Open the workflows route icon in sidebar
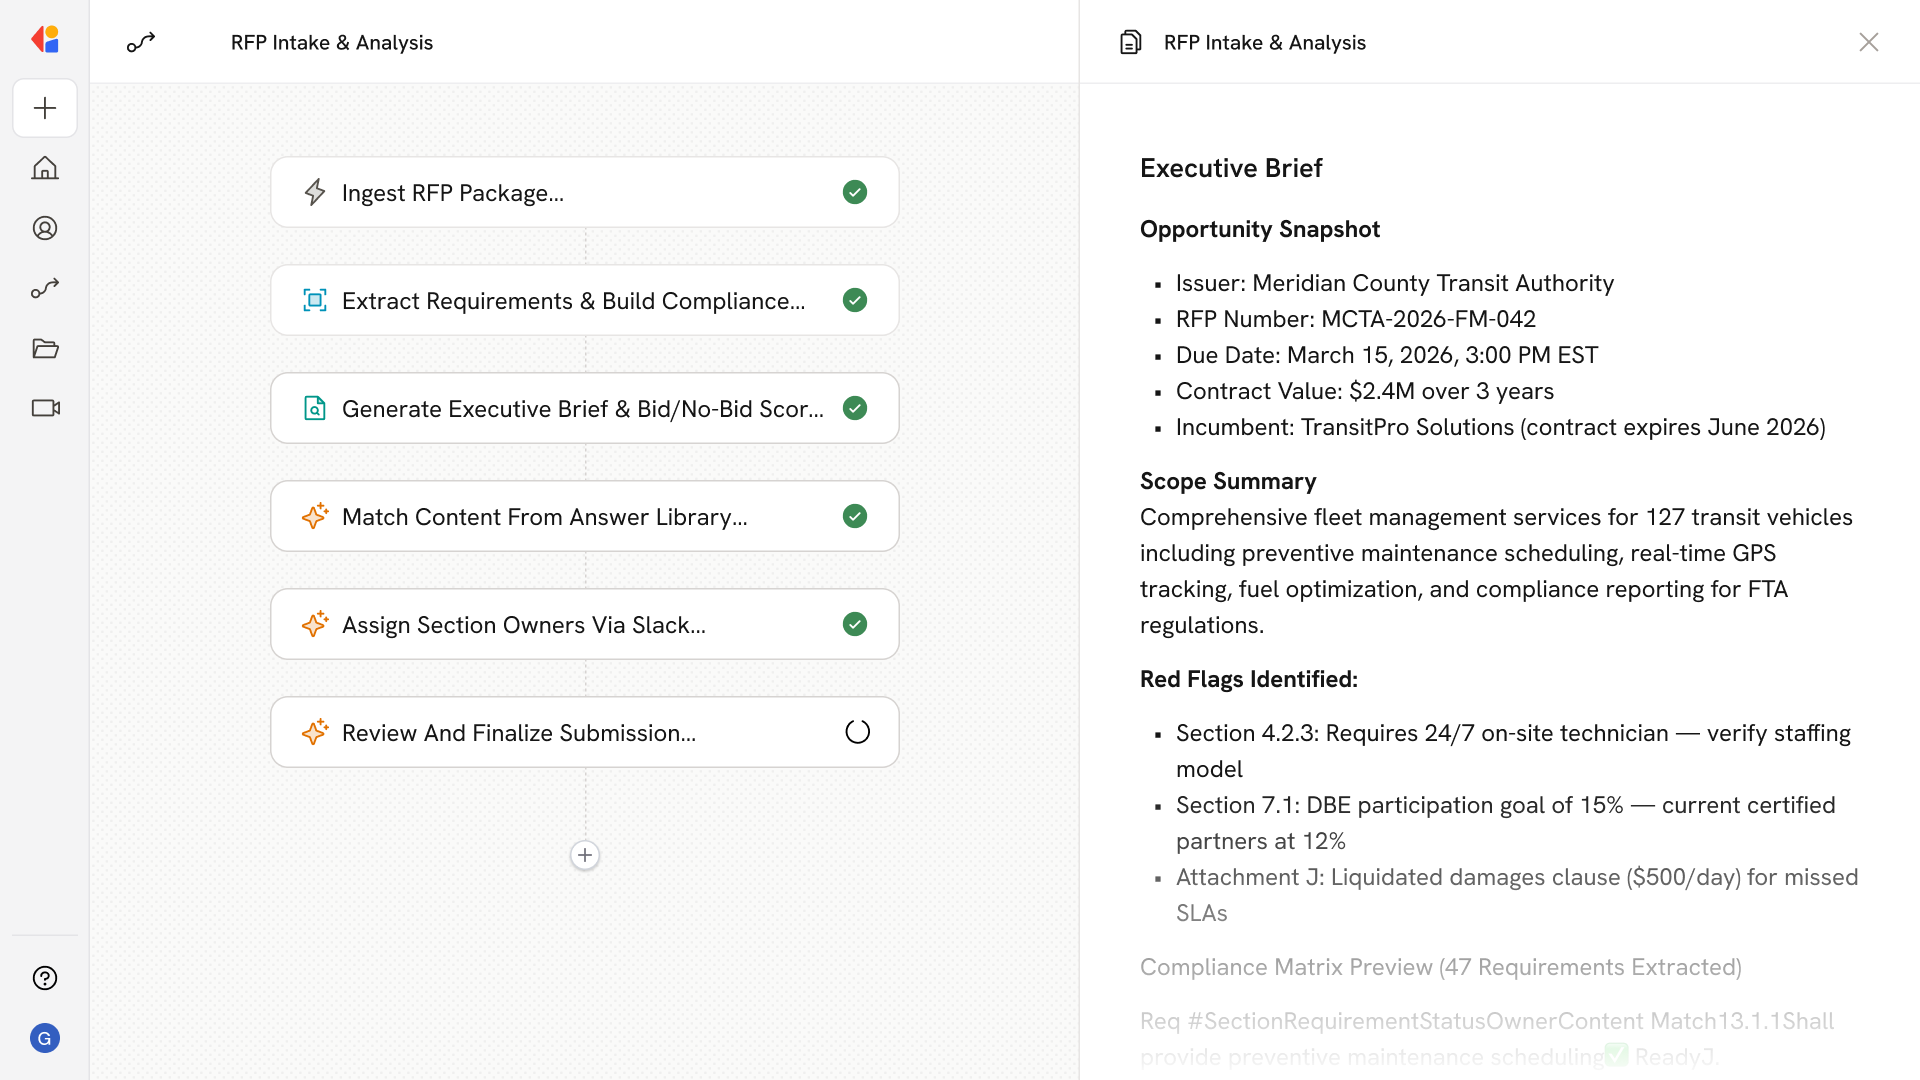The height and width of the screenshot is (1080, 1920). click(x=45, y=288)
